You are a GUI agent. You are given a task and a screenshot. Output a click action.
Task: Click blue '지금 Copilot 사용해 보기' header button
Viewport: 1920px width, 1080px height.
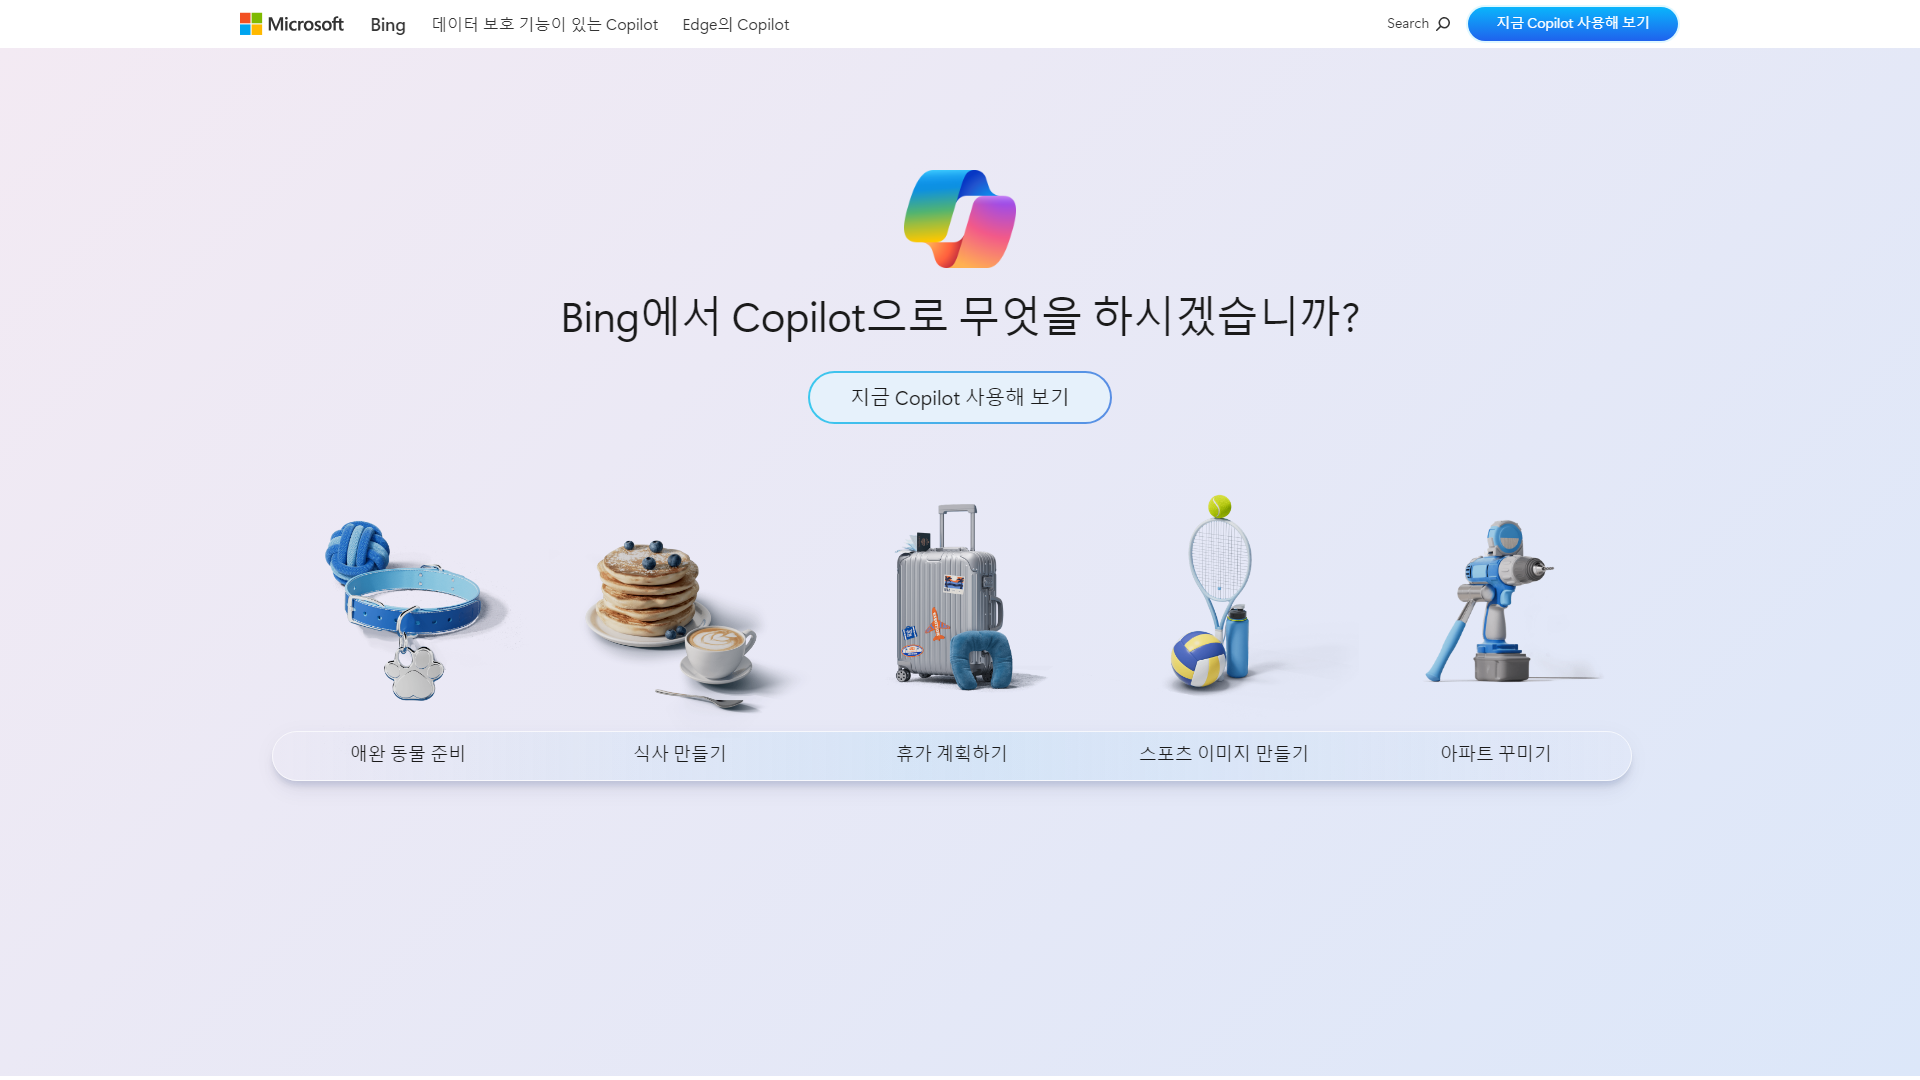[1572, 24]
